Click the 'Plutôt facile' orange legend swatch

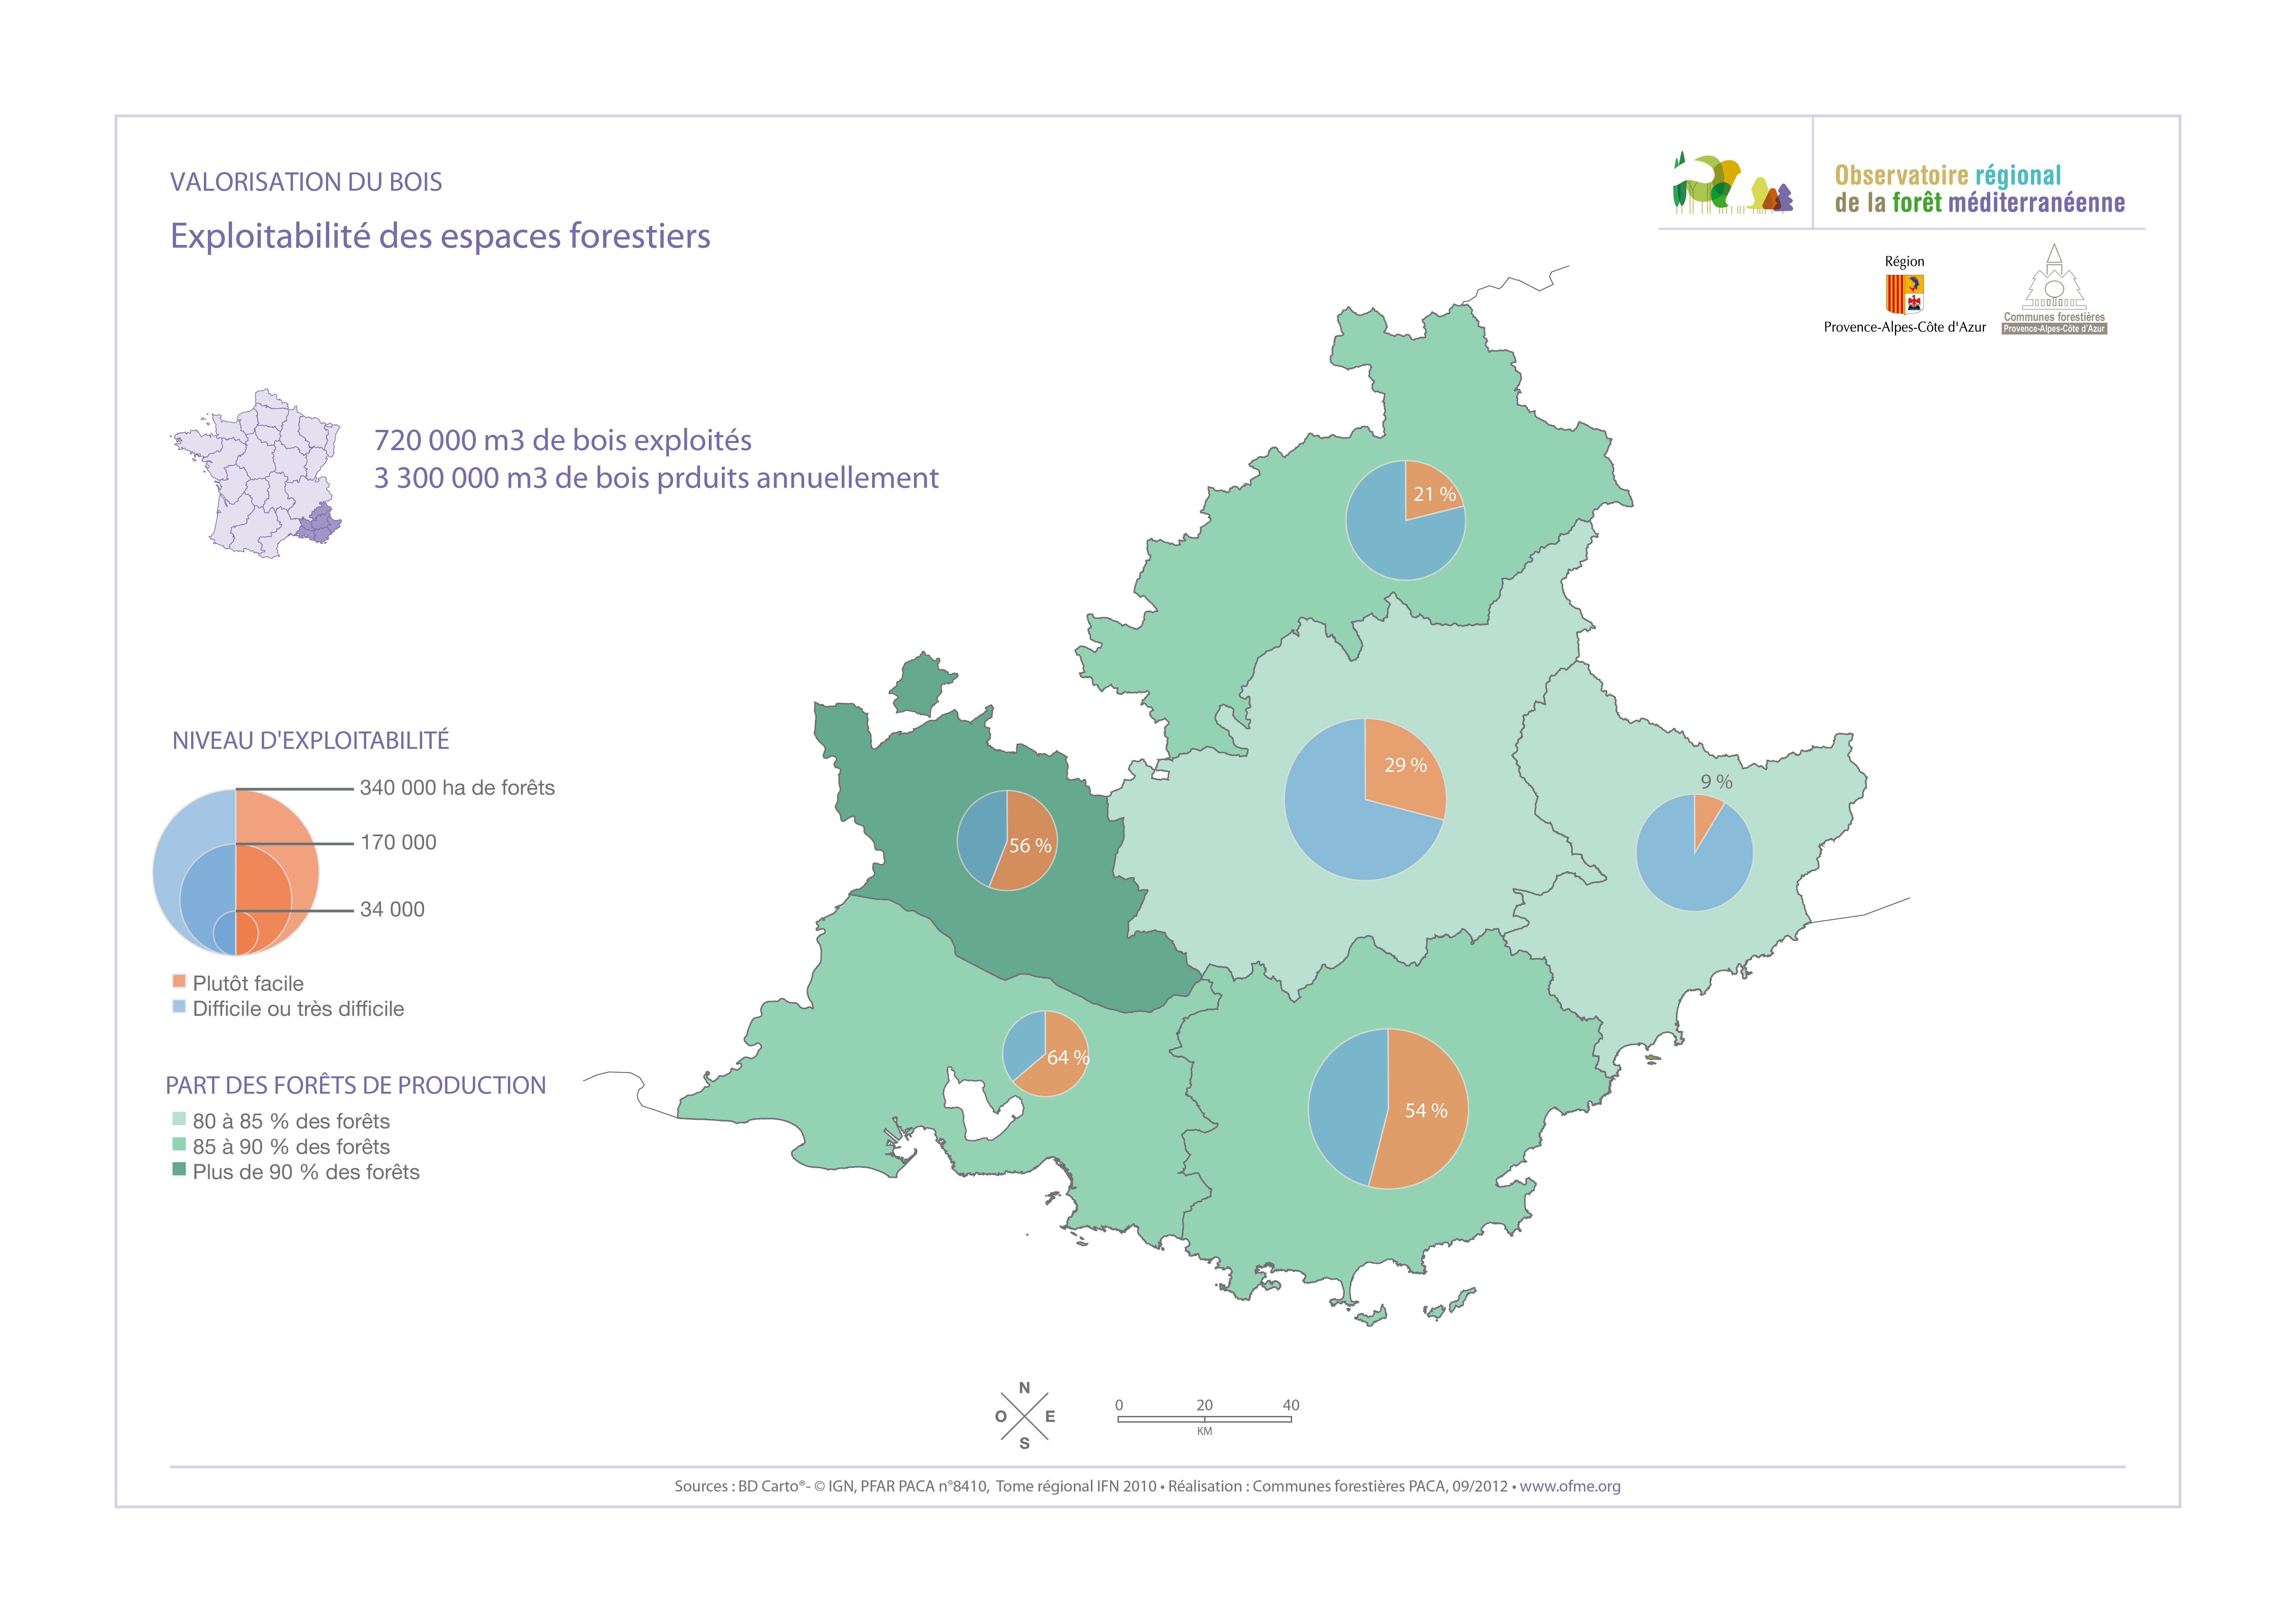(x=179, y=981)
